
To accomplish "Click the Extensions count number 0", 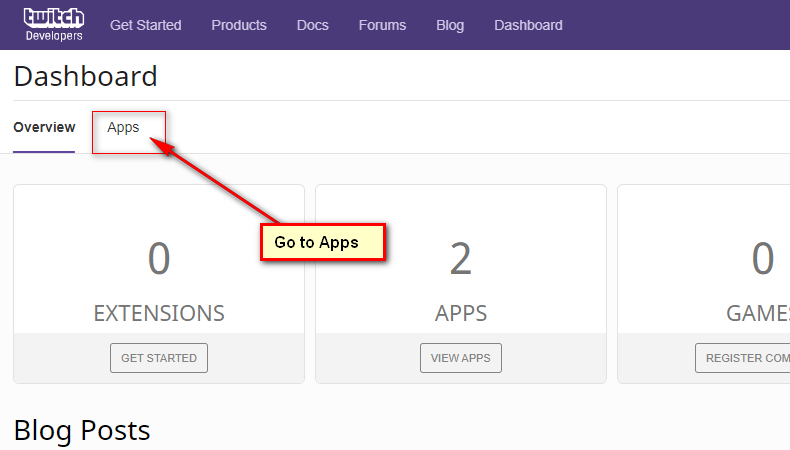I will point(159,259).
